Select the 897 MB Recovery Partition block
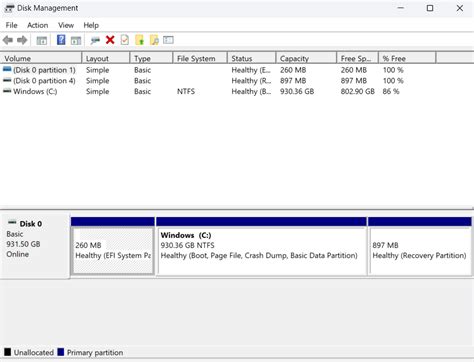The width and height of the screenshot is (474, 362). click(x=420, y=247)
